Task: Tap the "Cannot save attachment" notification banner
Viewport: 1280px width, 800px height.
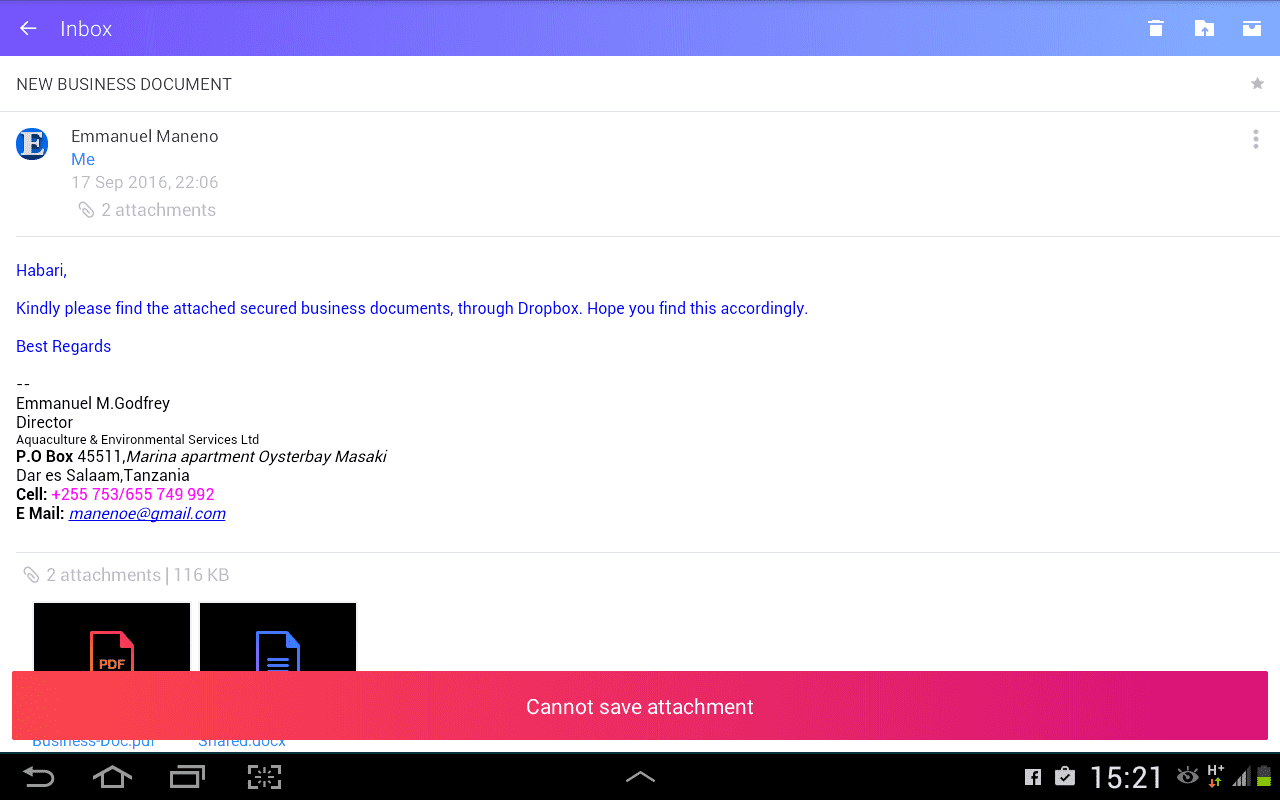Action: coord(640,706)
